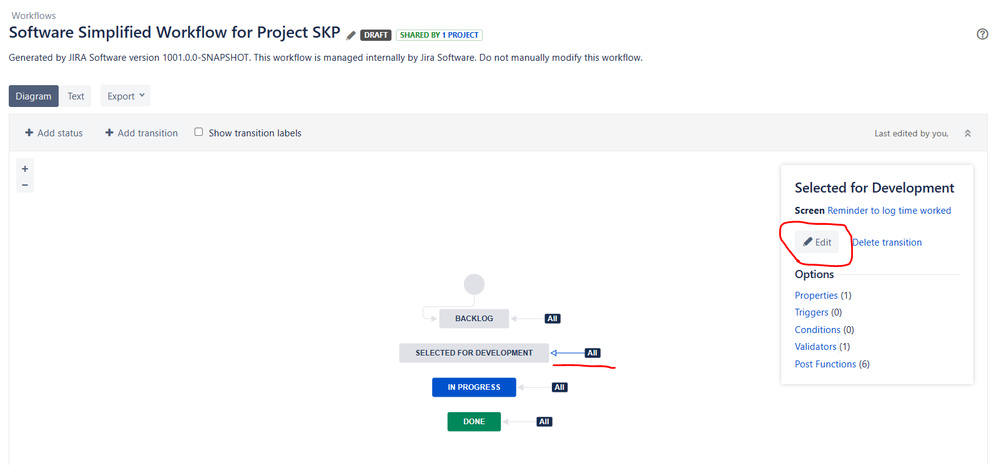
Task: Open the Export dropdown
Action: 126,96
